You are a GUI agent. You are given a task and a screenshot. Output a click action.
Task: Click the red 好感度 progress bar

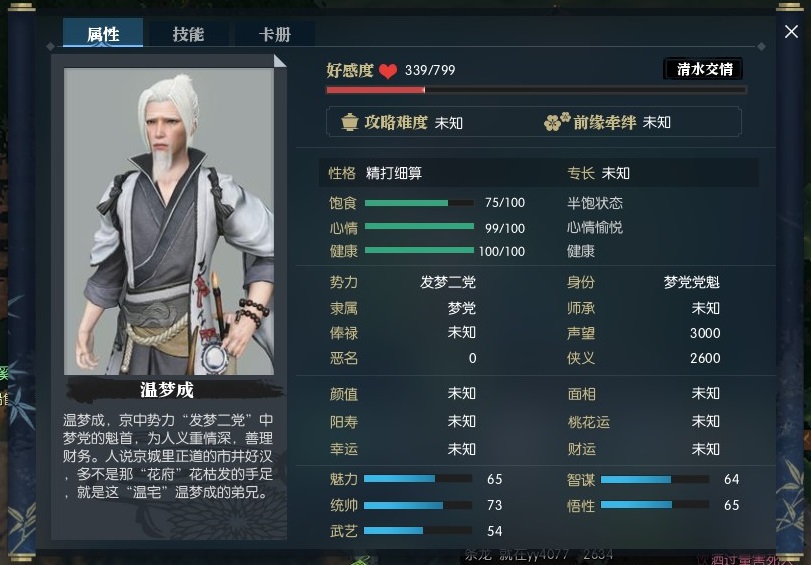point(536,90)
